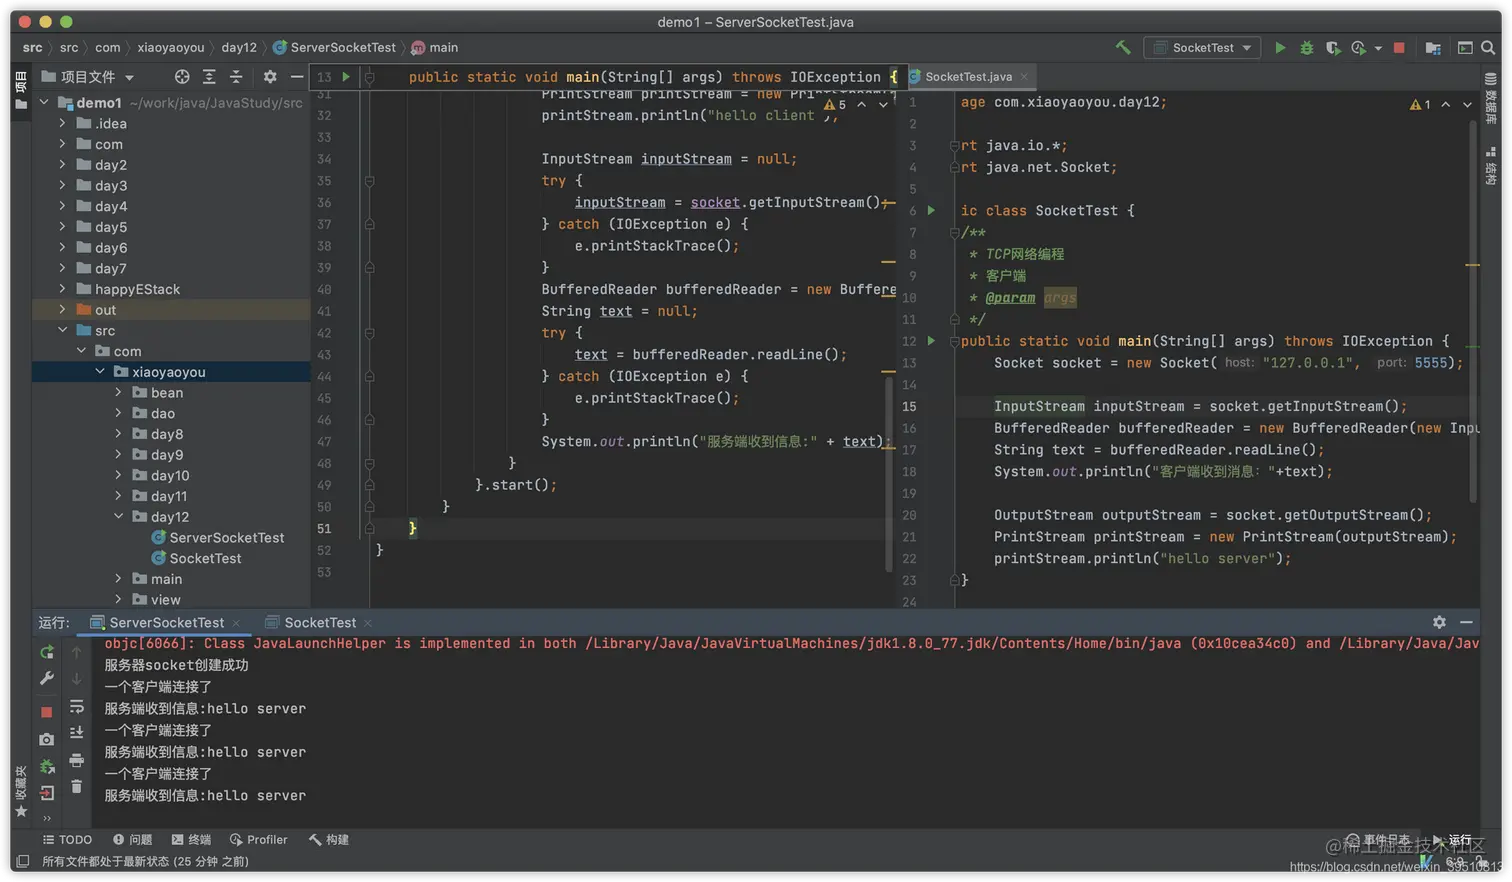Open the SocketTest run configuration dropdown
Image resolution: width=1512 pixels, height=882 pixels.
(x=1202, y=48)
